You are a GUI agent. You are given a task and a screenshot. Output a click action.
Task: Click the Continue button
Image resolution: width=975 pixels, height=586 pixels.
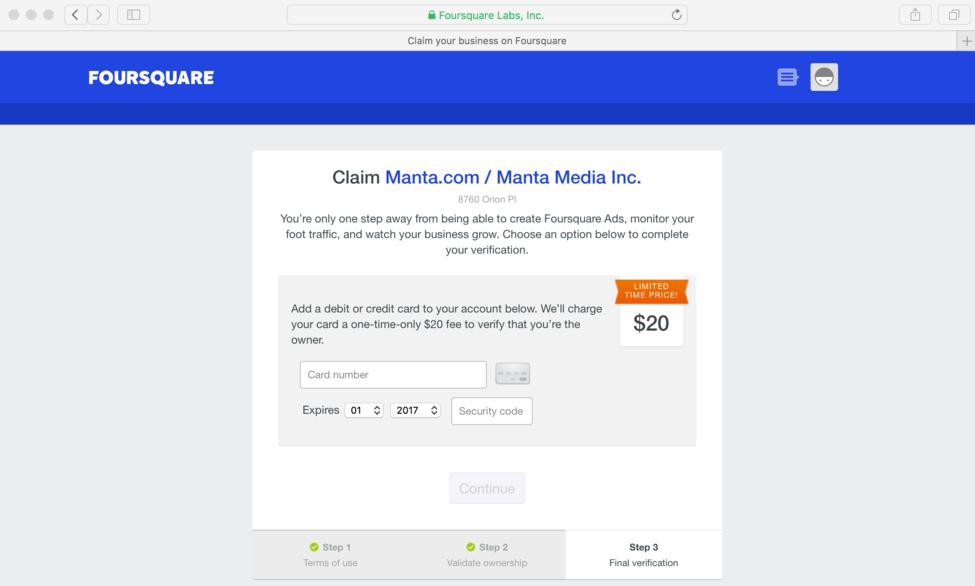tap(487, 488)
